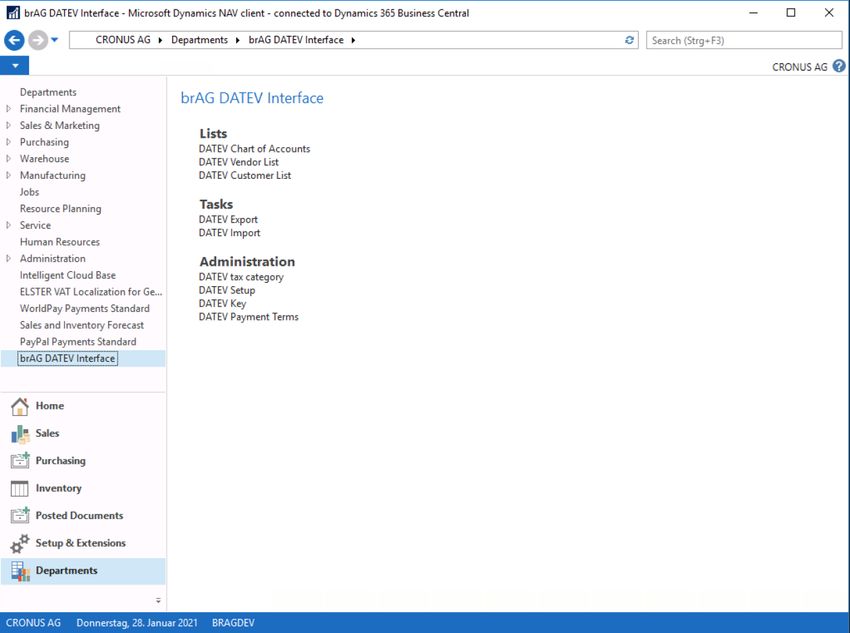Expand the Financial Management tree node
Viewport: 850px width, 633px height.
tap(8, 109)
